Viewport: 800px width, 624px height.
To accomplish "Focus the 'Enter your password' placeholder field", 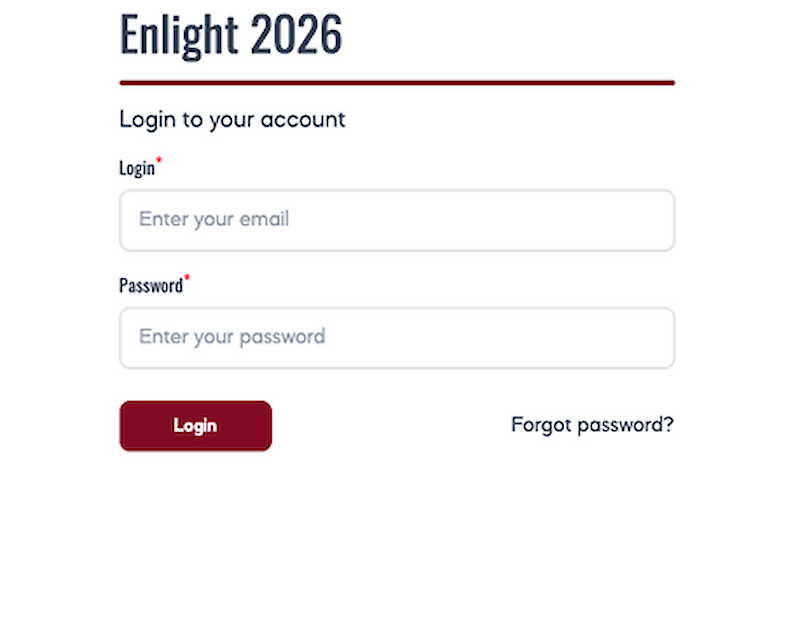I will (x=397, y=337).
